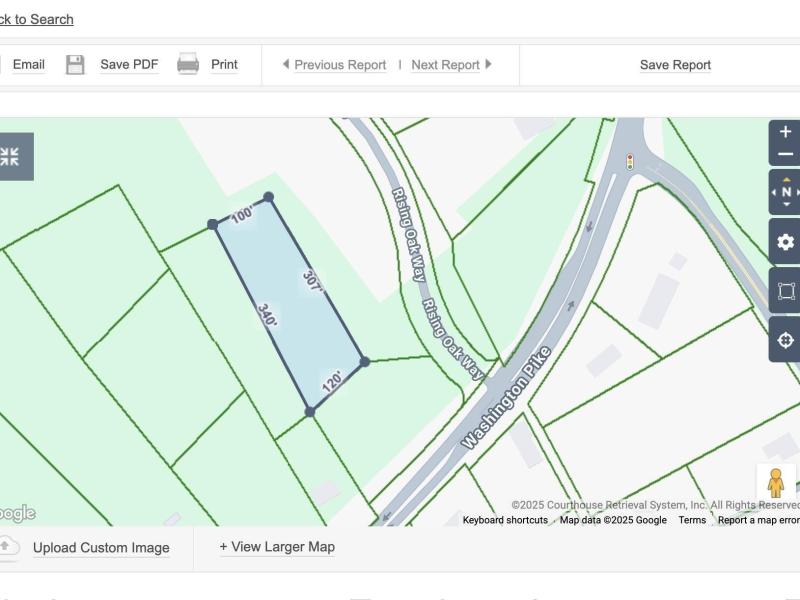Screen dimensions: 800x600
Task: Click Report a map error
Action: (758, 520)
